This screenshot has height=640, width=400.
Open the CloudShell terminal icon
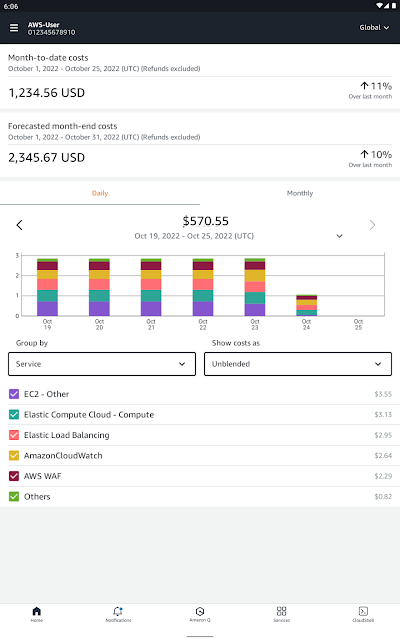pos(363,611)
